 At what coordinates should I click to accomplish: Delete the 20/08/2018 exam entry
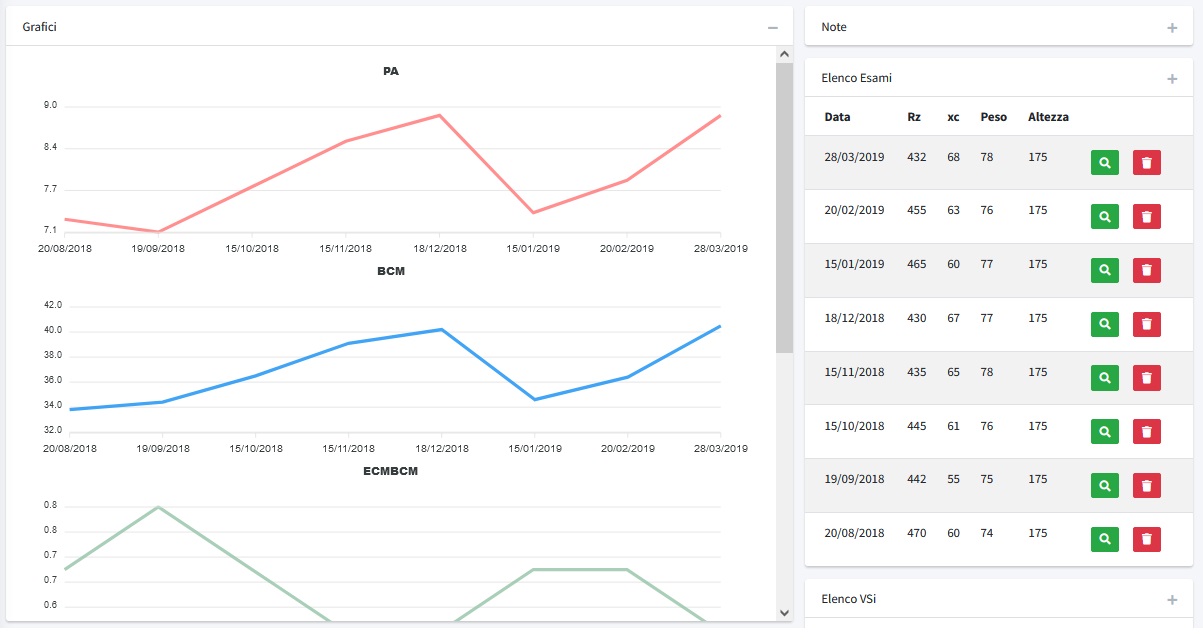point(1146,539)
